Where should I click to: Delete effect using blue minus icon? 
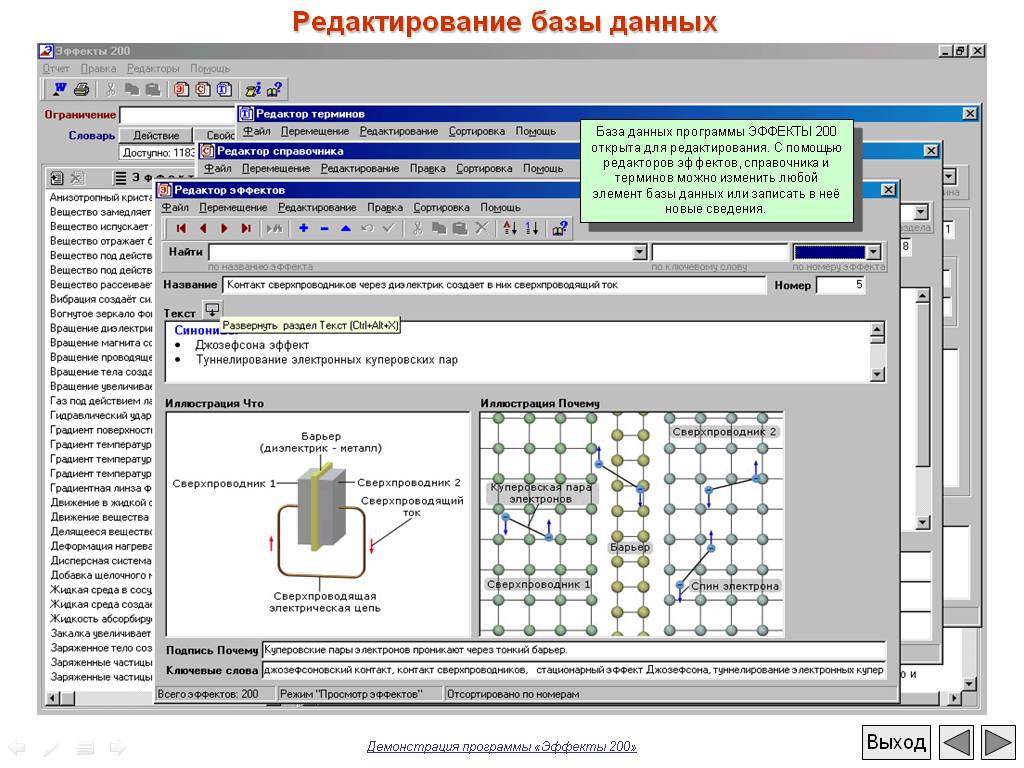[325, 229]
